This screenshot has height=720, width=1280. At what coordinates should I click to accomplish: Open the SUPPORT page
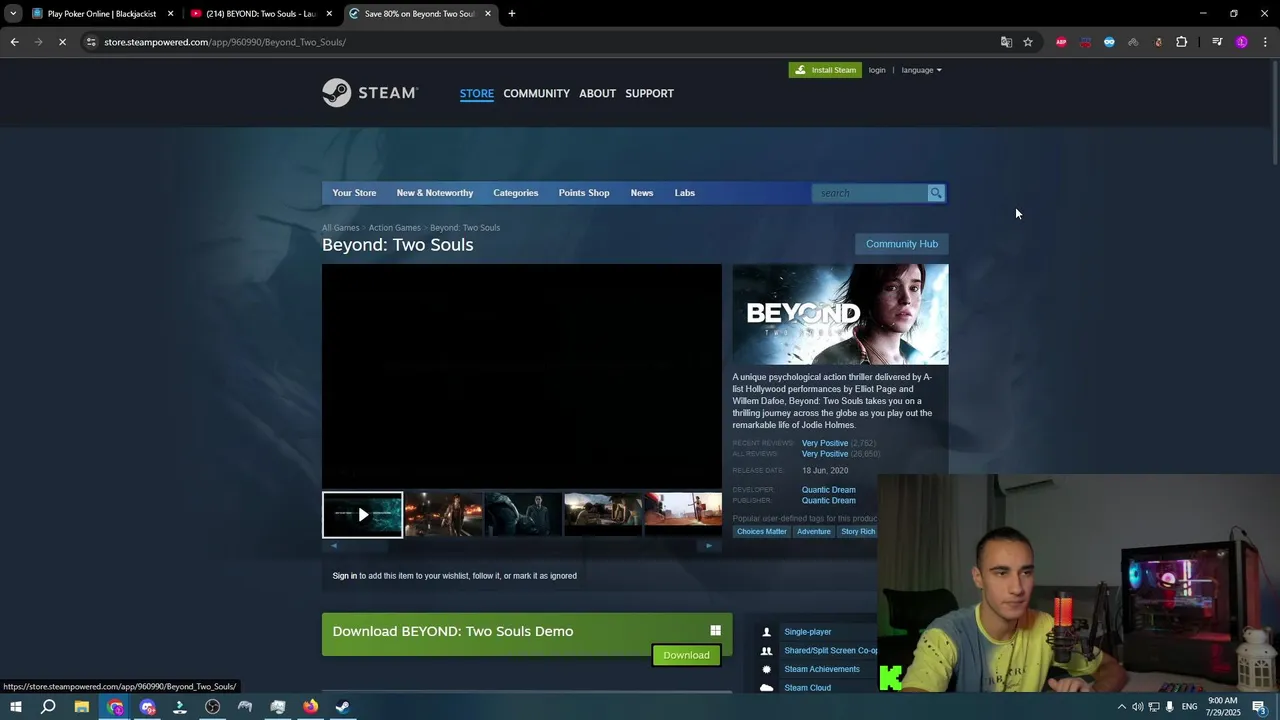pos(649,93)
